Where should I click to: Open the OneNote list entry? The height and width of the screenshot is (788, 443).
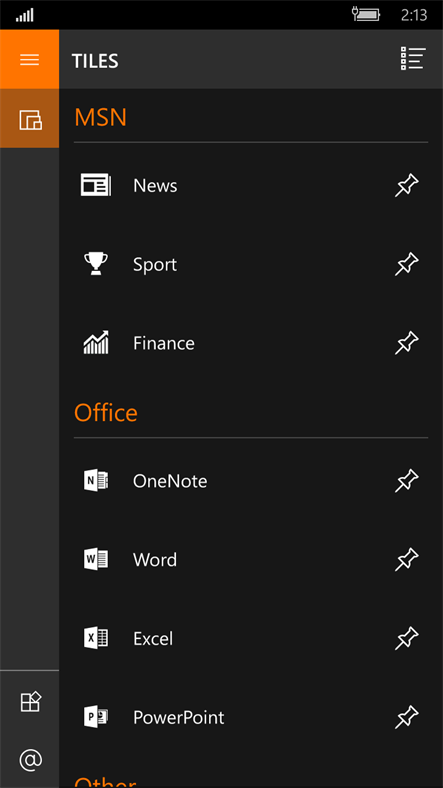pyautogui.click(x=251, y=481)
